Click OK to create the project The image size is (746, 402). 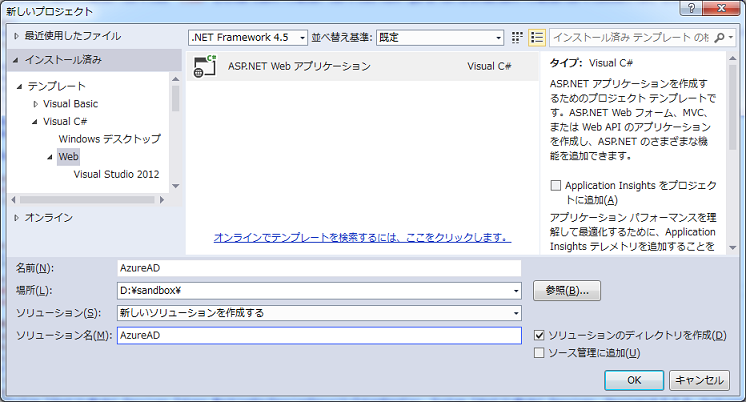(x=634, y=380)
